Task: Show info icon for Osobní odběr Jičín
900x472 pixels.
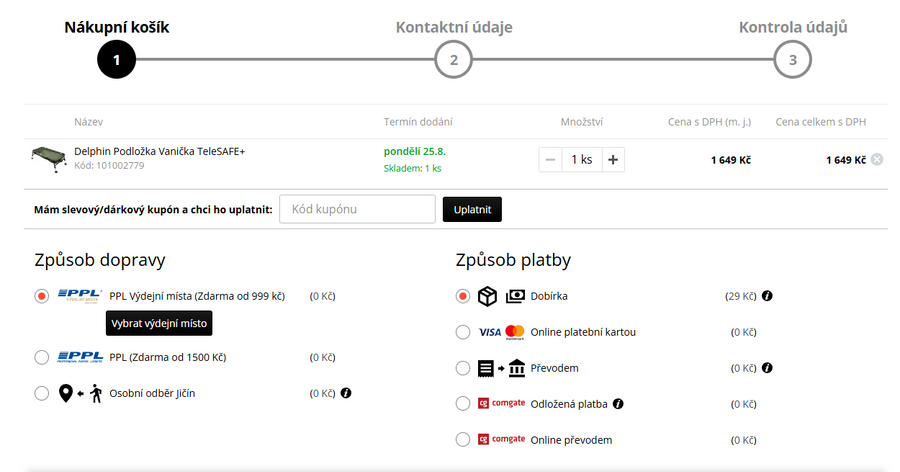Action: [x=345, y=393]
